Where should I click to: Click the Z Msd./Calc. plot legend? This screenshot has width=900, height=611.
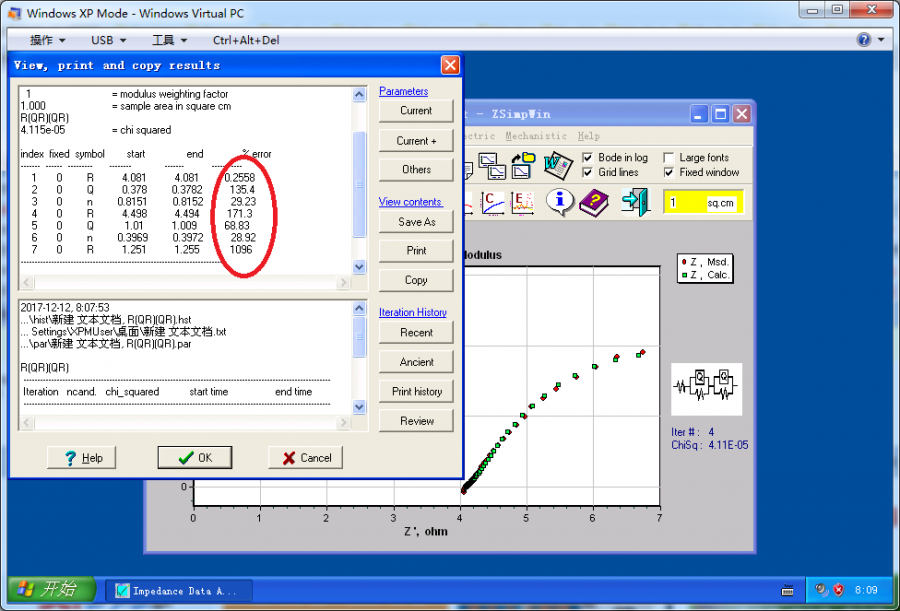(x=705, y=268)
